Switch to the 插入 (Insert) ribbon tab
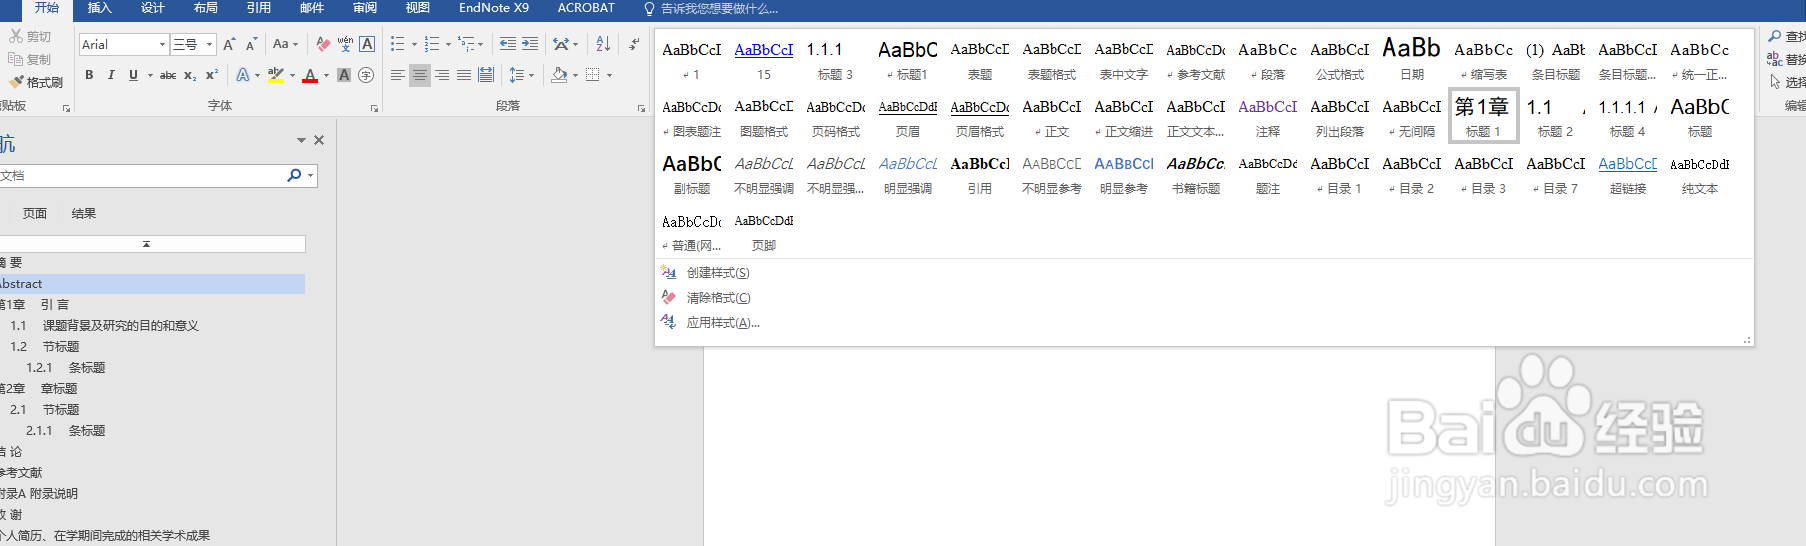 click(100, 8)
